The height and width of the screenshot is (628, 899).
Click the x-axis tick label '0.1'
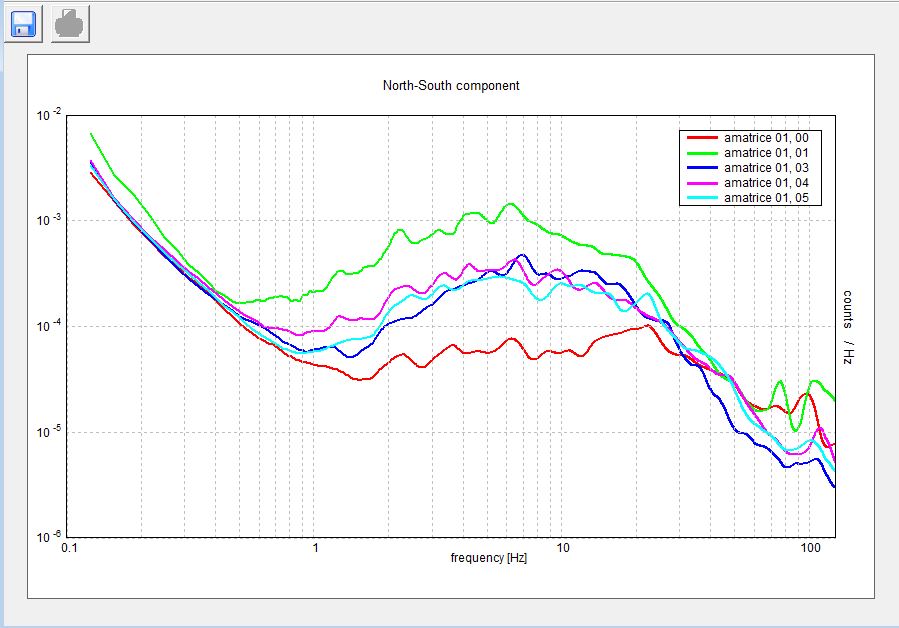(x=69, y=549)
